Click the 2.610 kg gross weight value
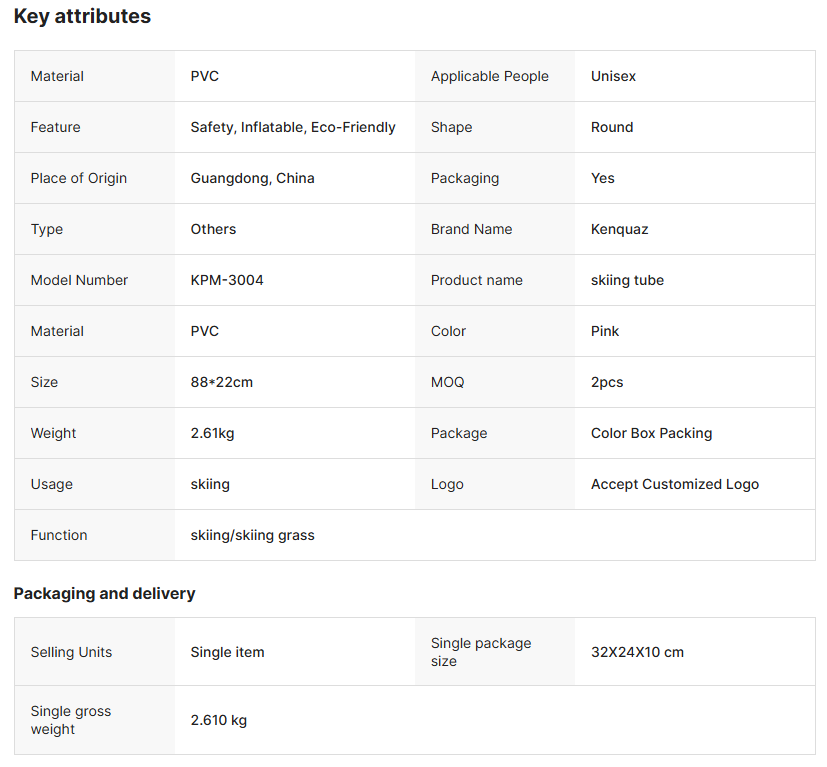827x767 pixels. (x=218, y=720)
